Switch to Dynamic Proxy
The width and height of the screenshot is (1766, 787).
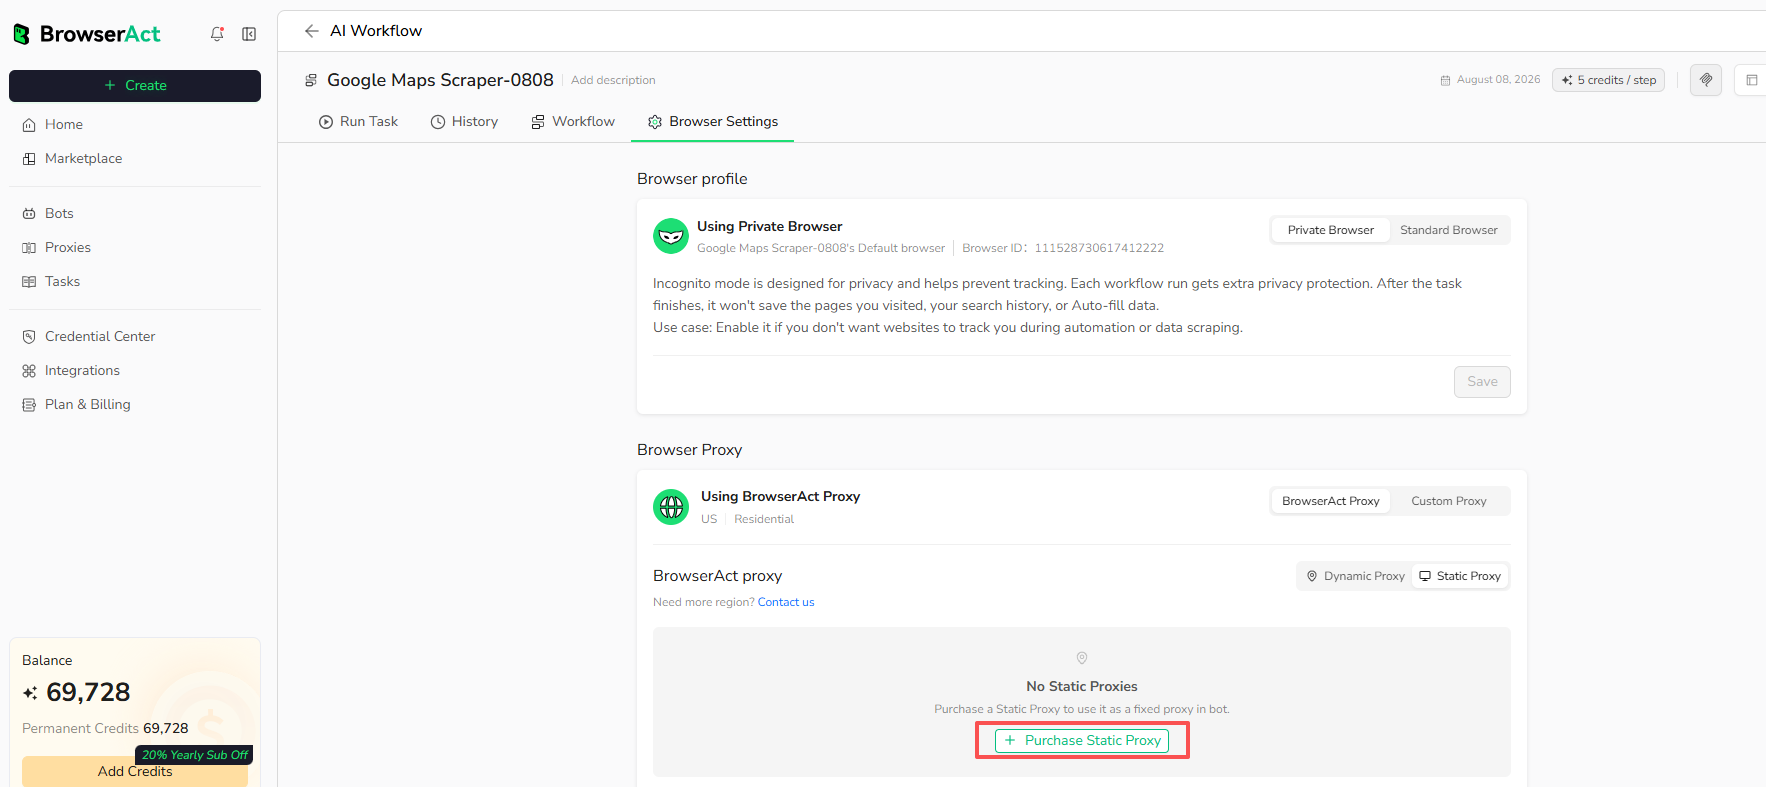(1355, 576)
